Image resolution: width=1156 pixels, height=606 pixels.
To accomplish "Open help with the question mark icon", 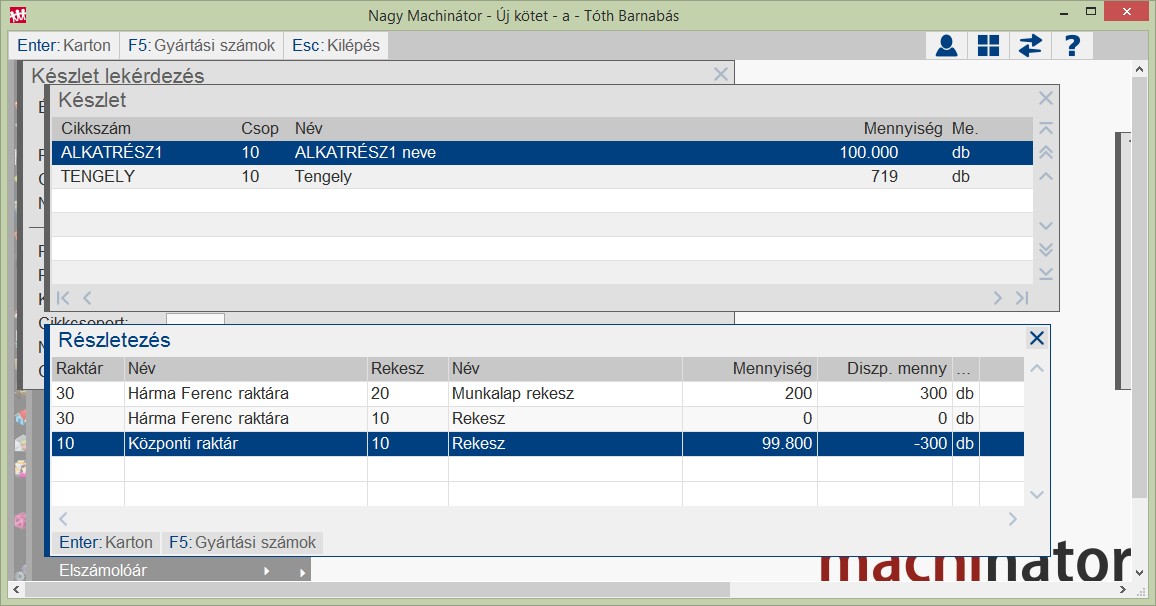I will click(x=1072, y=46).
